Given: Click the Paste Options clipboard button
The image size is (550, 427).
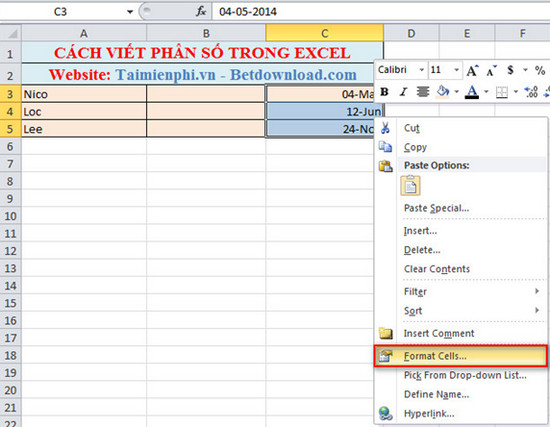Looking at the screenshot, I should tap(410, 186).
